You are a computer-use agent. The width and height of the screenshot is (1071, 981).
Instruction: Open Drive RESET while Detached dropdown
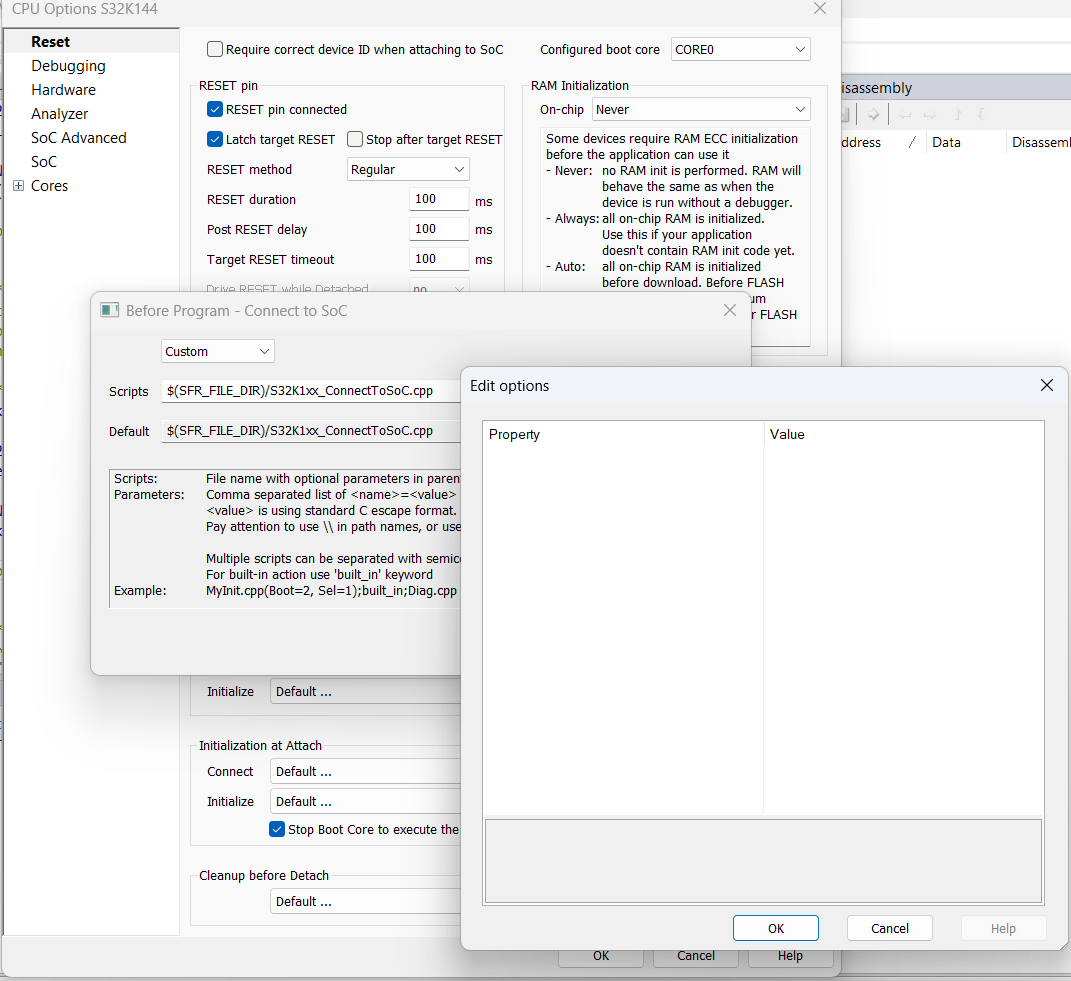tap(439, 286)
